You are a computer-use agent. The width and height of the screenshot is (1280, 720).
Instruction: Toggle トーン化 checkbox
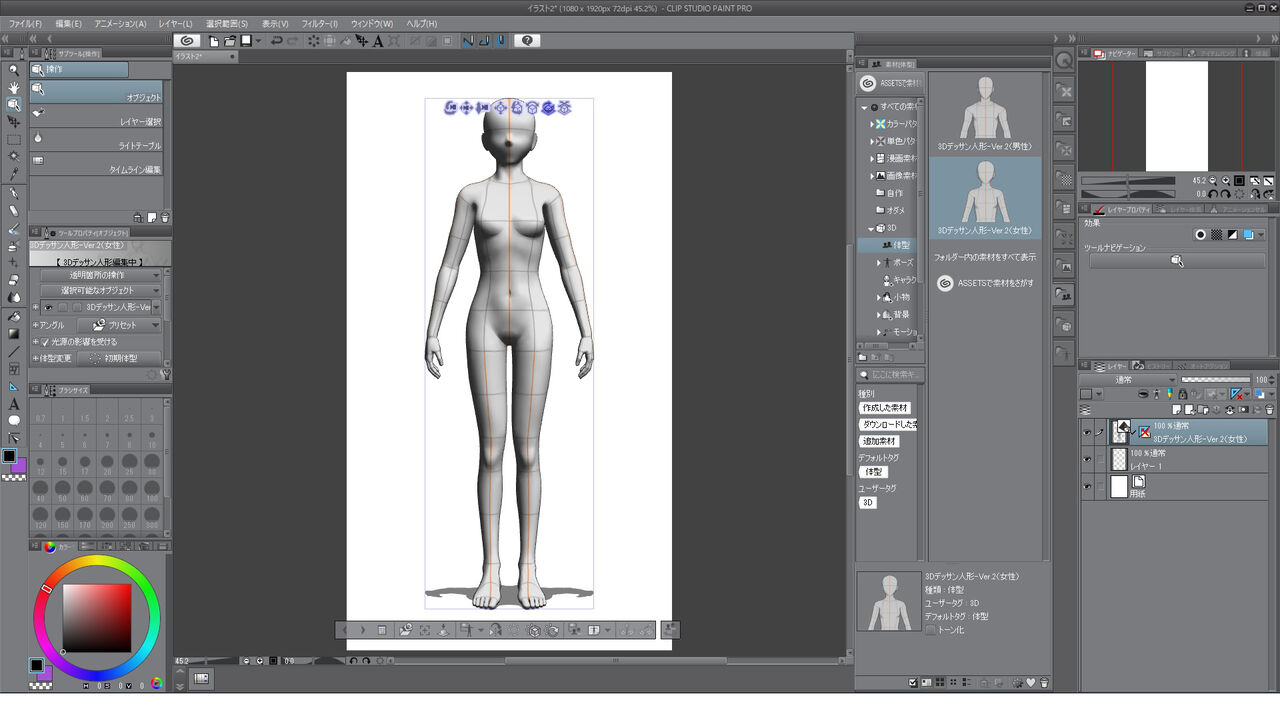pyautogui.click(x=931, y=630)
